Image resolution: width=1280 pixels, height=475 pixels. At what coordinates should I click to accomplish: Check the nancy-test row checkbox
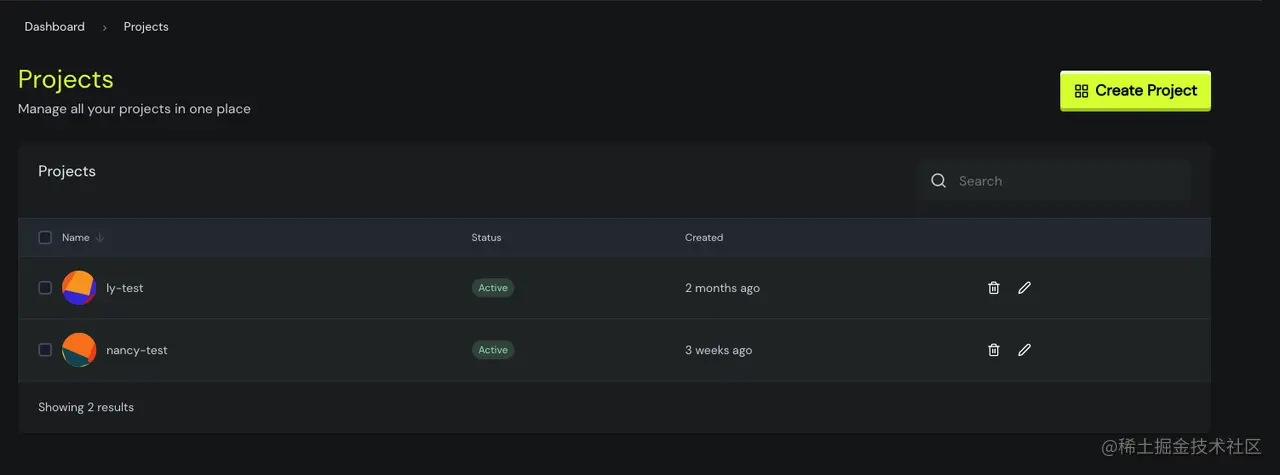click(45, 350)
